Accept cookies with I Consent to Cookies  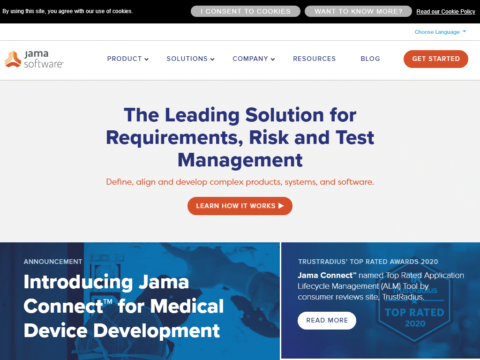(245, 11)
